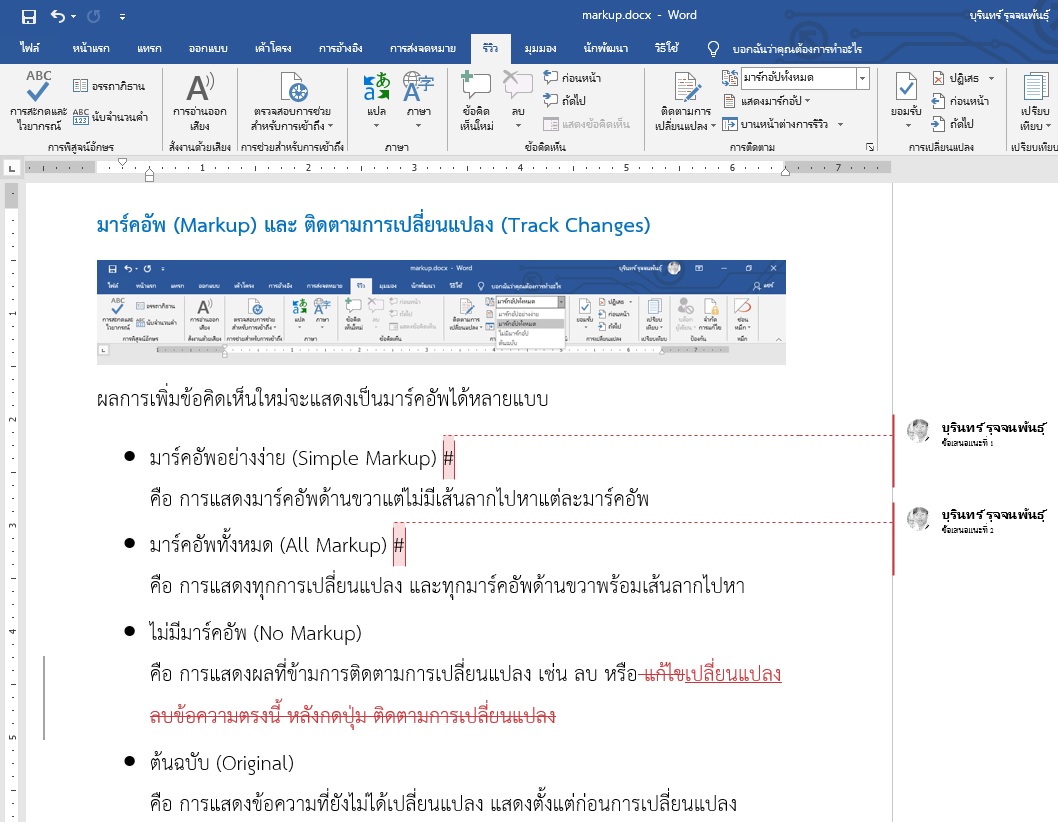1058x822 pixels.
Task: Open the Thesaurus (อรรถาภิธาน) tool
Action: [110, 86]
